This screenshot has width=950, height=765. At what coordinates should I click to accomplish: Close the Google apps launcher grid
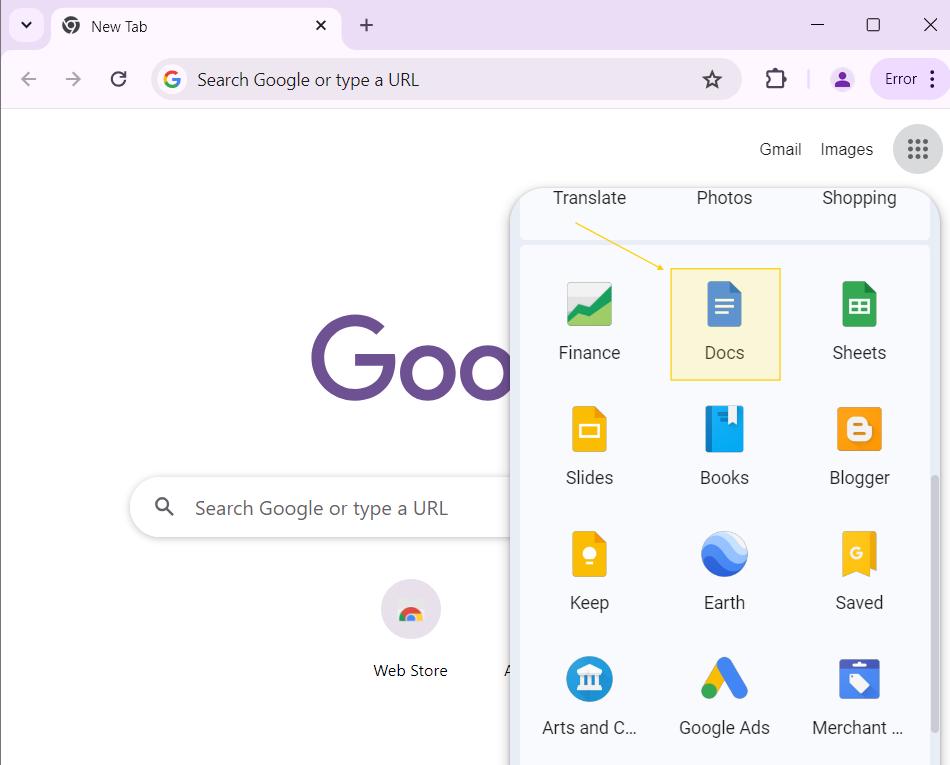point(917,149)
